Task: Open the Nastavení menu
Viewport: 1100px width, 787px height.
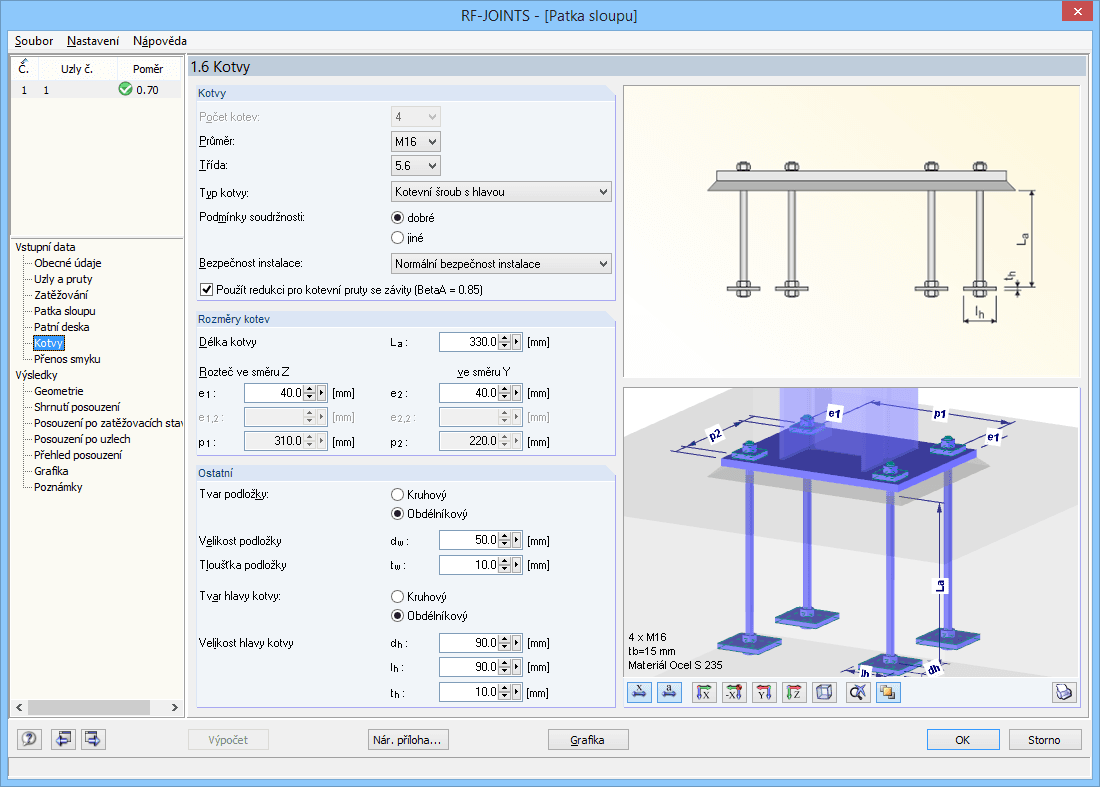Action: pyautogui.click(x=93, y=41)
